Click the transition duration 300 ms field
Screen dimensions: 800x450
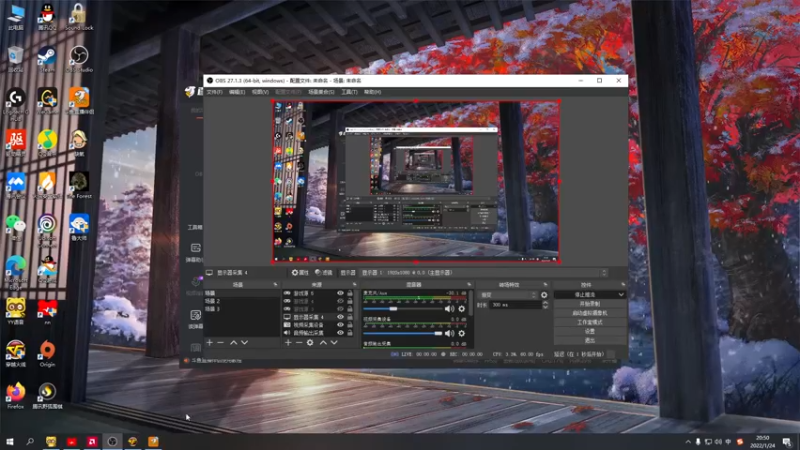[x=515, y=305]
